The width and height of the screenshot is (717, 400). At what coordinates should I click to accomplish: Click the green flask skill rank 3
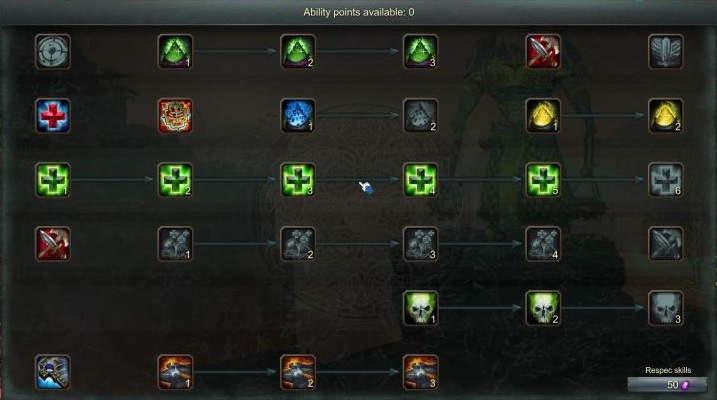[x=421, y=52]
